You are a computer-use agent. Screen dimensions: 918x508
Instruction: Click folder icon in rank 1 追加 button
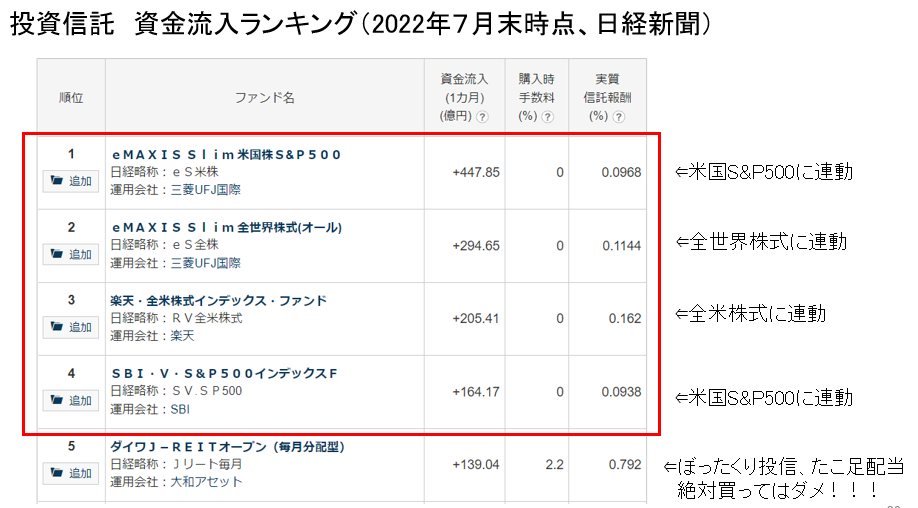point(57,180)
